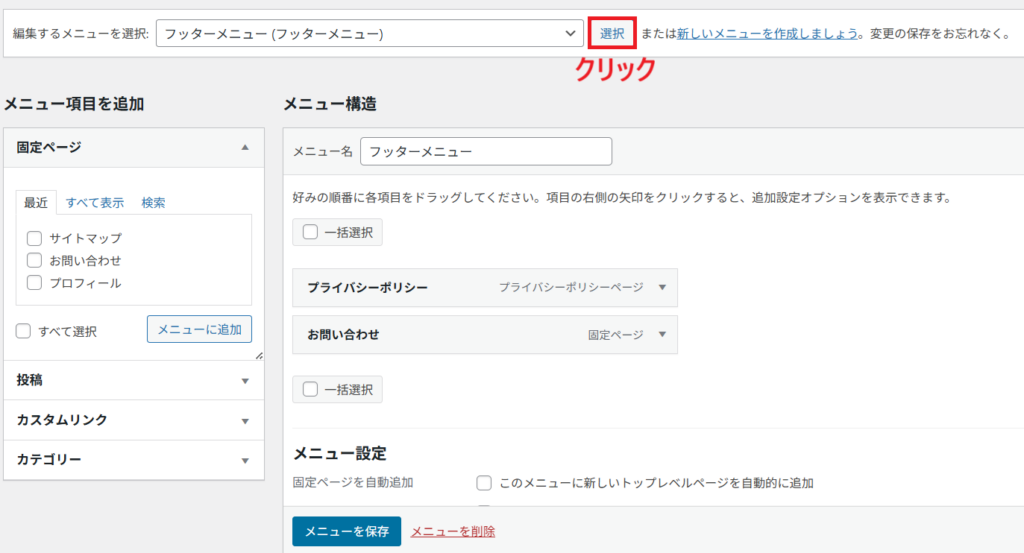Open the menu selection dropdown
The width and height of the screenshot is (1024, 553).
(369, 33)
